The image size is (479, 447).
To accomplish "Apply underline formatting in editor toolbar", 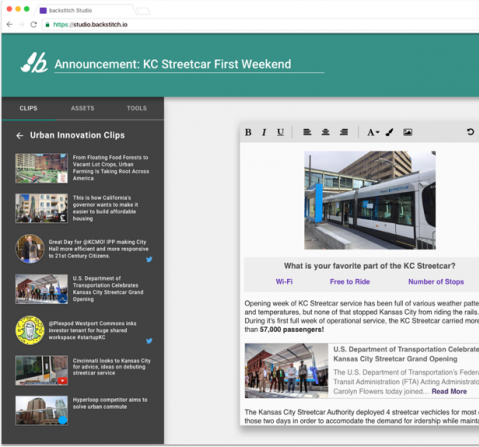I will click(280, 132).
